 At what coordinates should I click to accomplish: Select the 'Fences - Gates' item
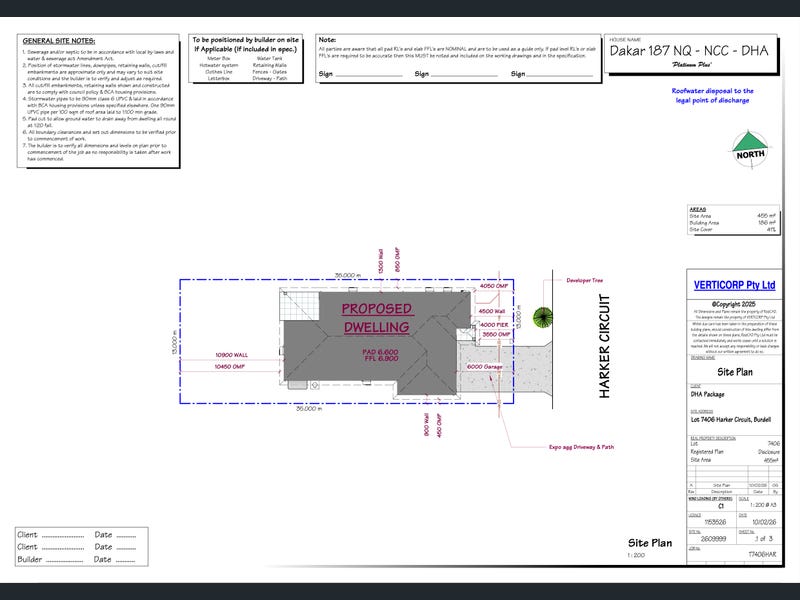pos(269,72)
